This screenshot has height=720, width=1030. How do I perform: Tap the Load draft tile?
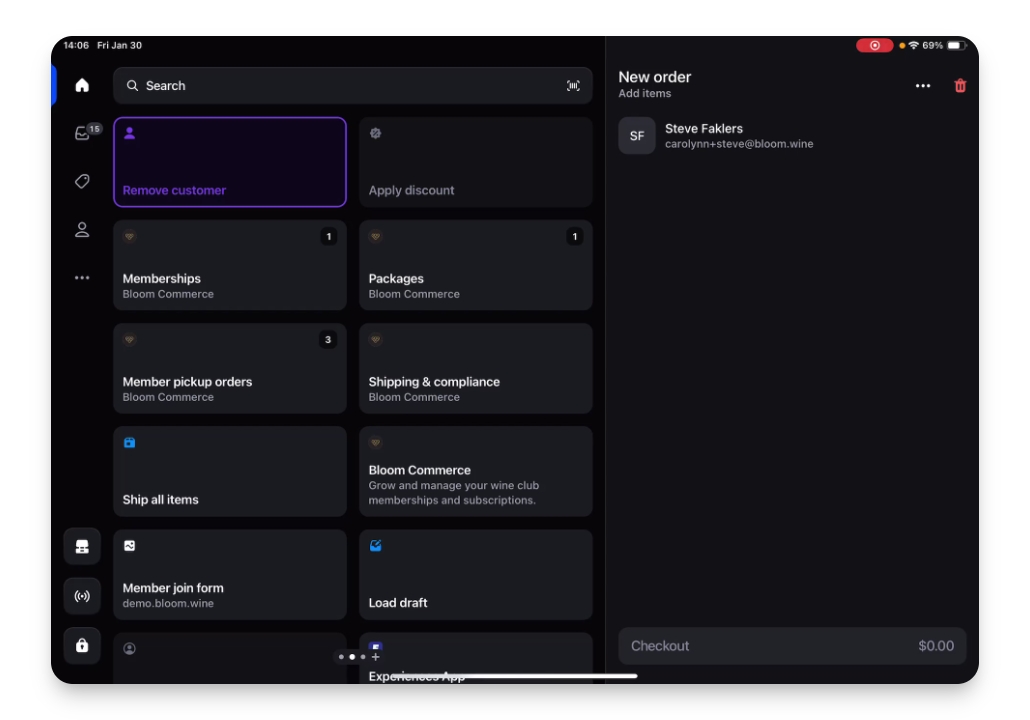coord(476,575)
